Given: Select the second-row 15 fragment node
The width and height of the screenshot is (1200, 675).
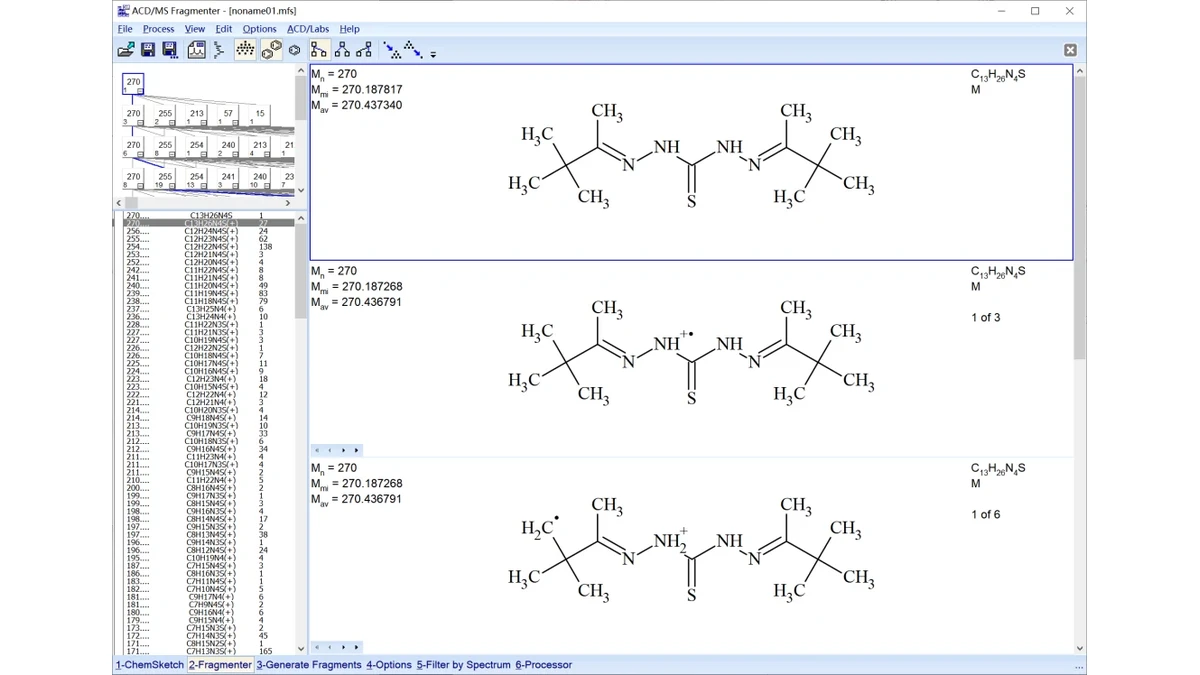Looking at the screenshot, I should 259,115.
